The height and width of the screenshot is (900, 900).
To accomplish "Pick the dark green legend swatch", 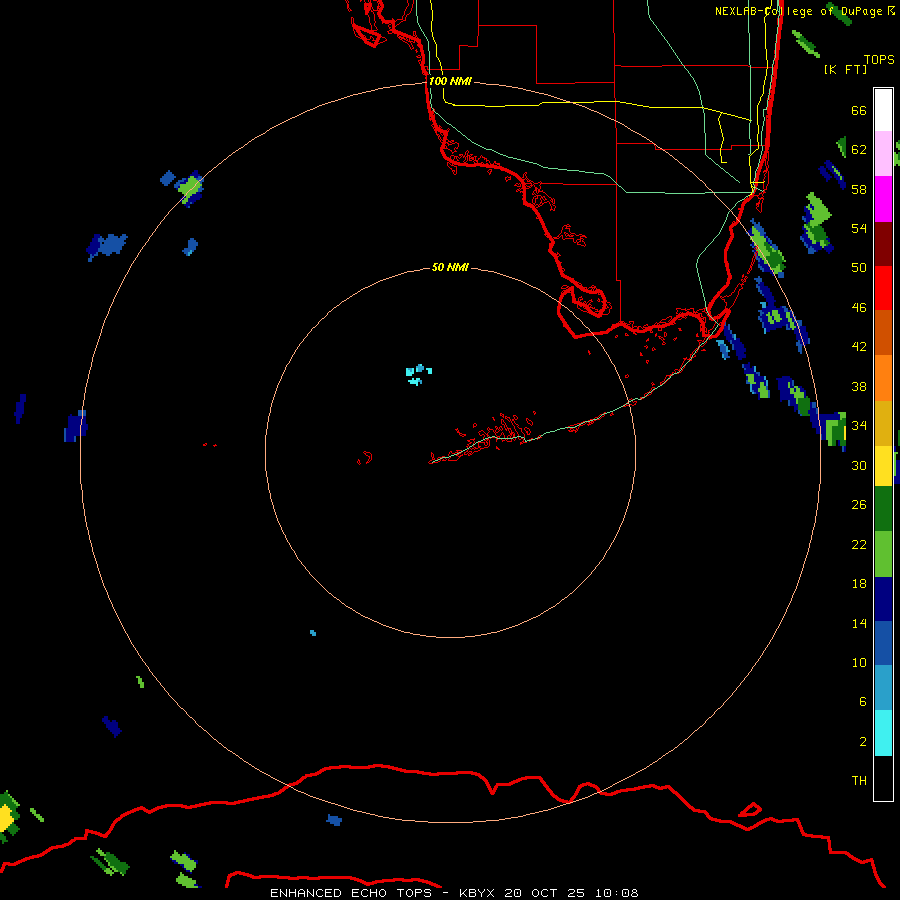I will [x=883, y=509].
